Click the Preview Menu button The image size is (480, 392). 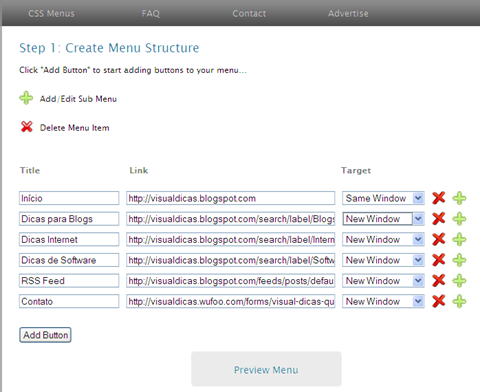pyautogui.click(x=266, y=369)
